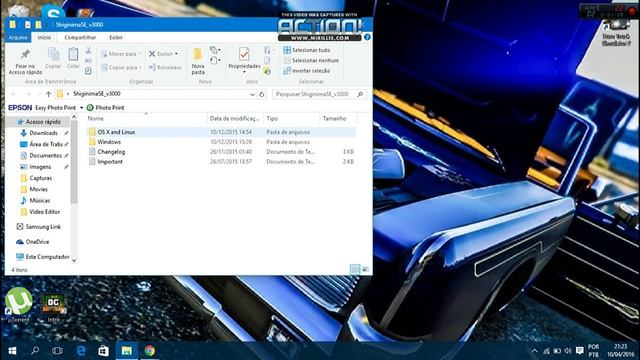Click the back navigation arrow

click(14, 94)
